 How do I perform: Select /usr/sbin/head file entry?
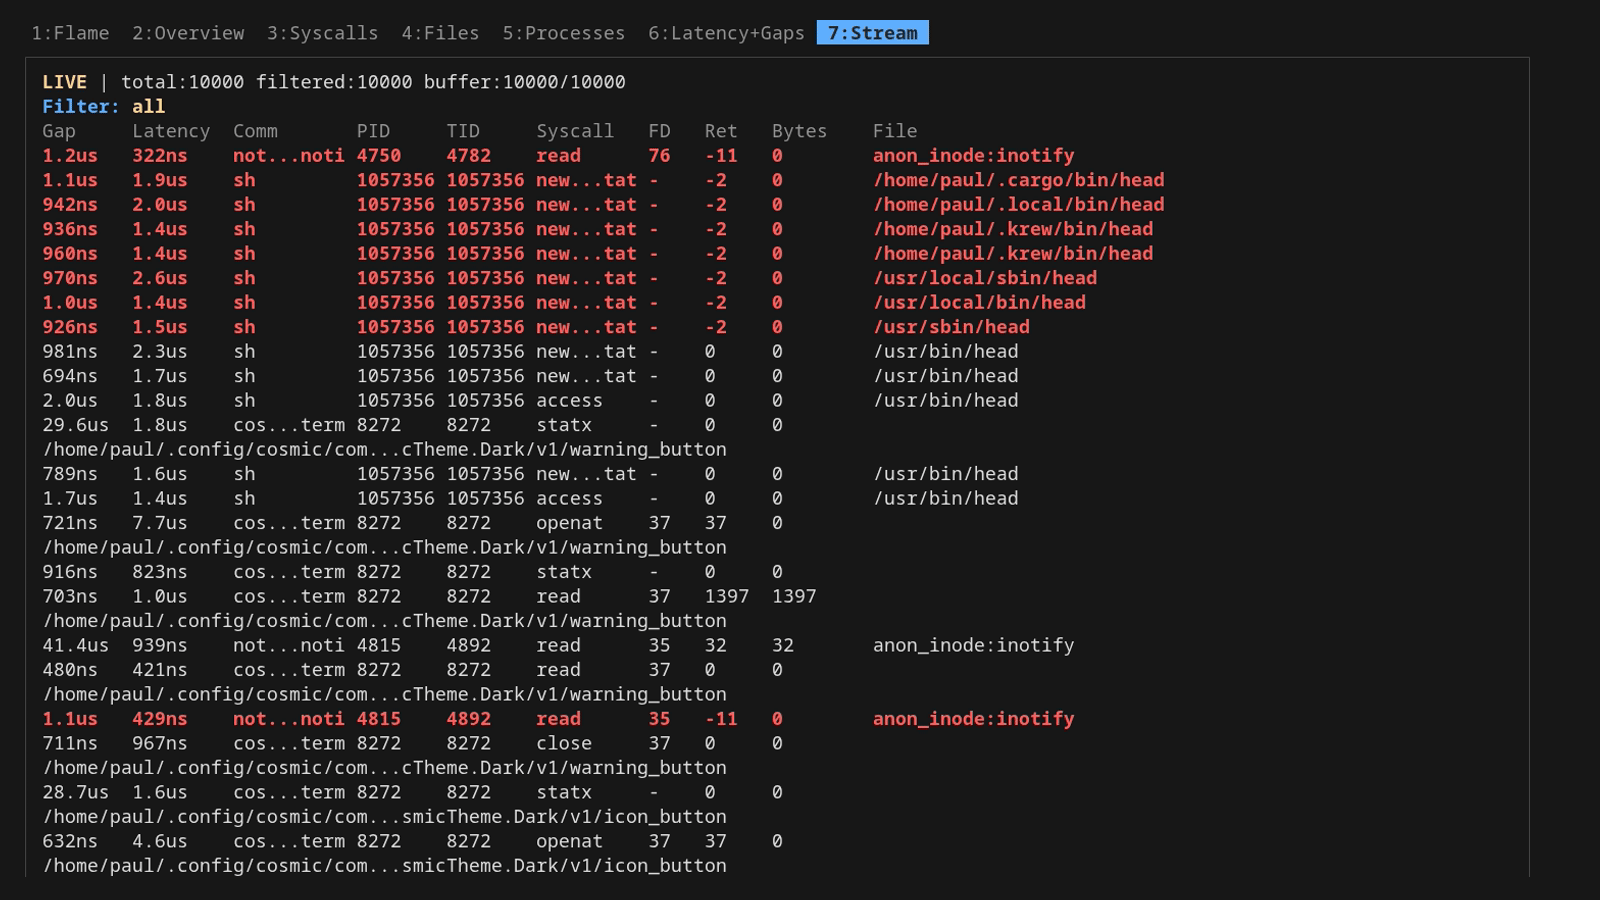[x=951, y=327]
